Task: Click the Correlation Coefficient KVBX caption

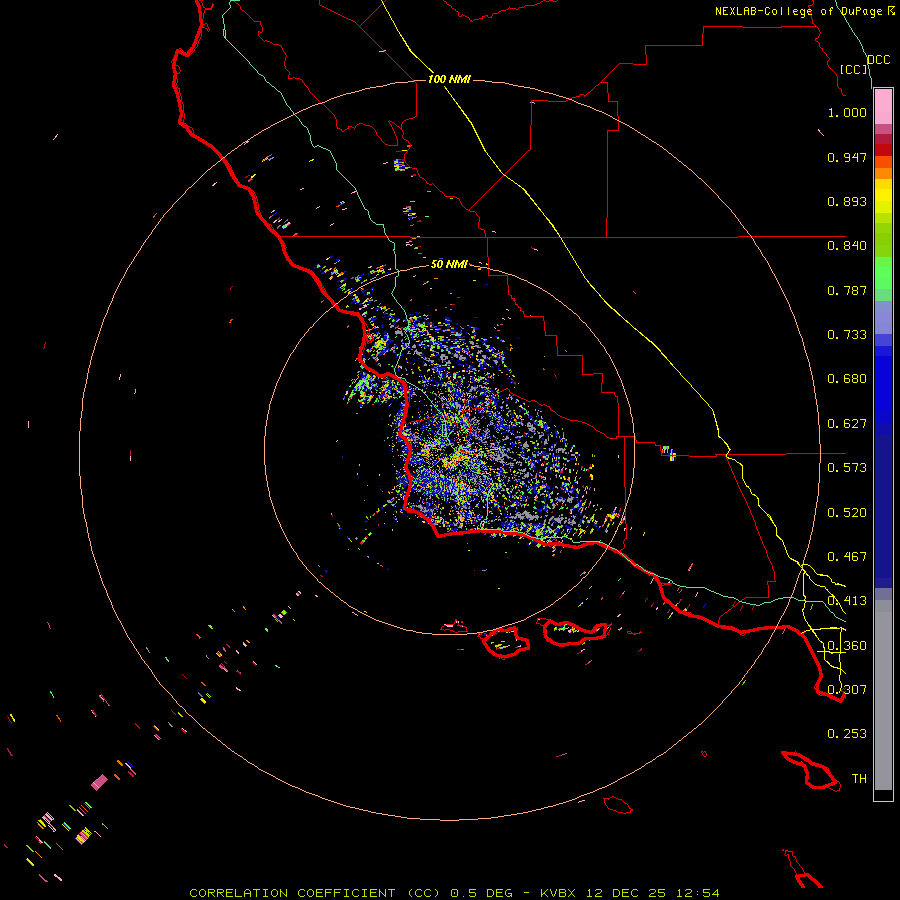Action: click(454, 893)
